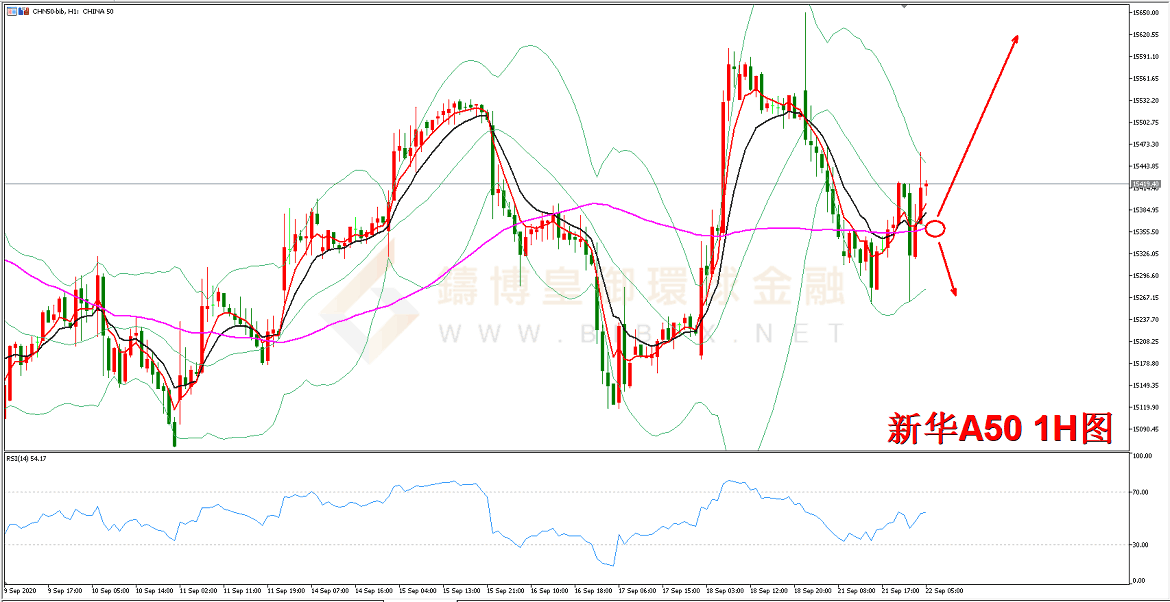The width and height of the screenshot is (1170, 602).
Task: Click the red circle annotation on chart
Action: pos(935,229)
